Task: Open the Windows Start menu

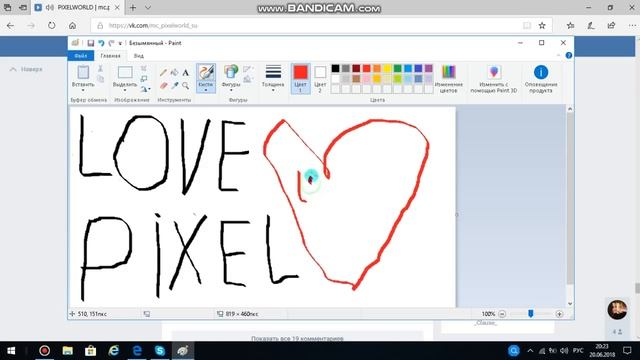Action: (x=11, y=351)
